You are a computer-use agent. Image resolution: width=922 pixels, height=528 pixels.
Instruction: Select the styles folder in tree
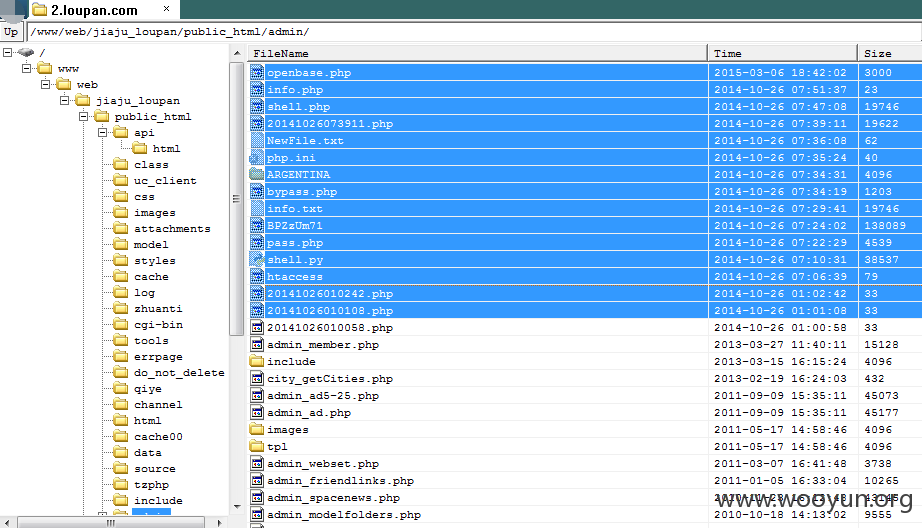point(155,260)
